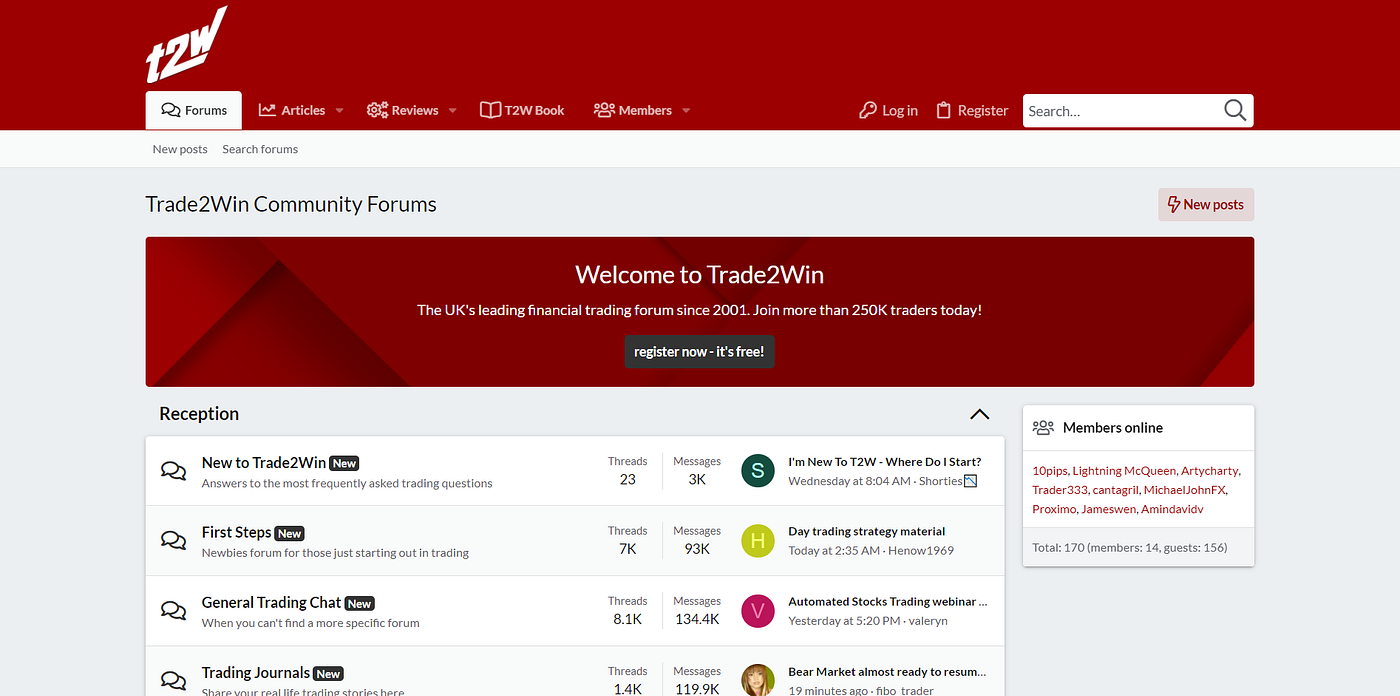Open member Proximo profile

coord(1054,509)
